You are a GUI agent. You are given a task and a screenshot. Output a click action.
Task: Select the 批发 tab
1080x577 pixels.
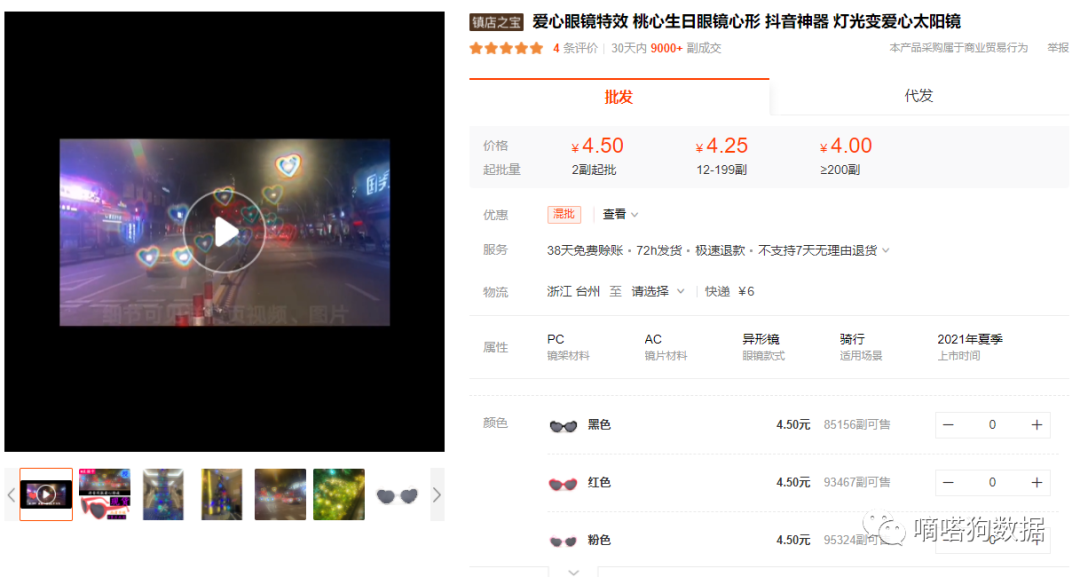point(618,95)
